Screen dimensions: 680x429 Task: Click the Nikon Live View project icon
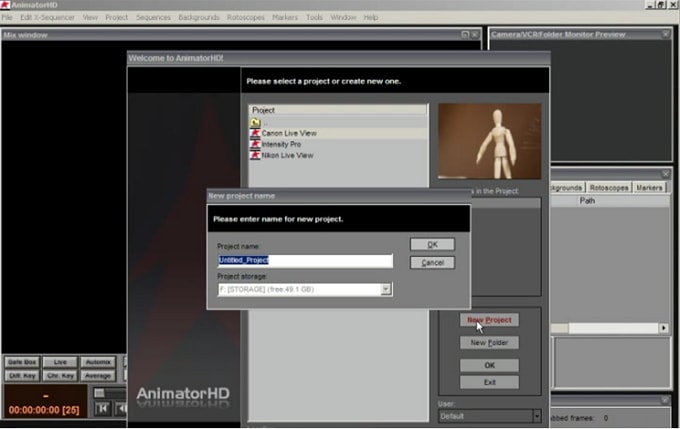point(255,155)
